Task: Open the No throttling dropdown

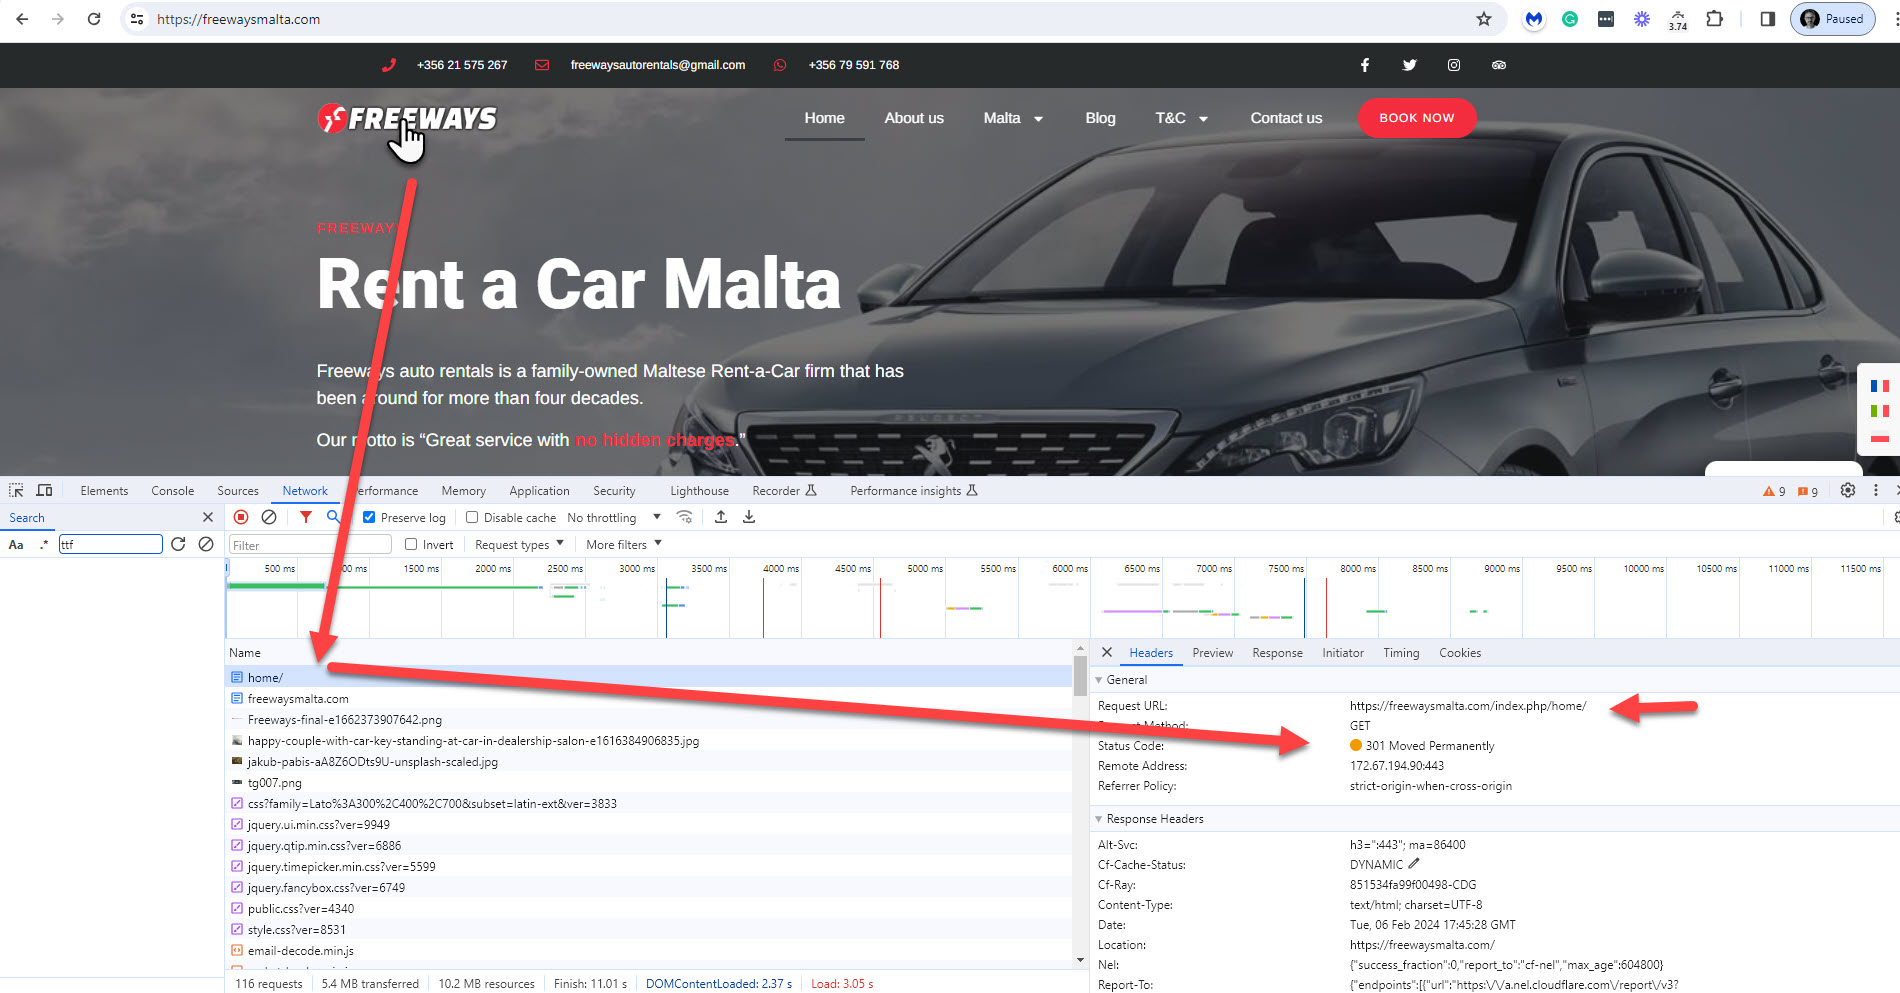Action: (614, 517)
